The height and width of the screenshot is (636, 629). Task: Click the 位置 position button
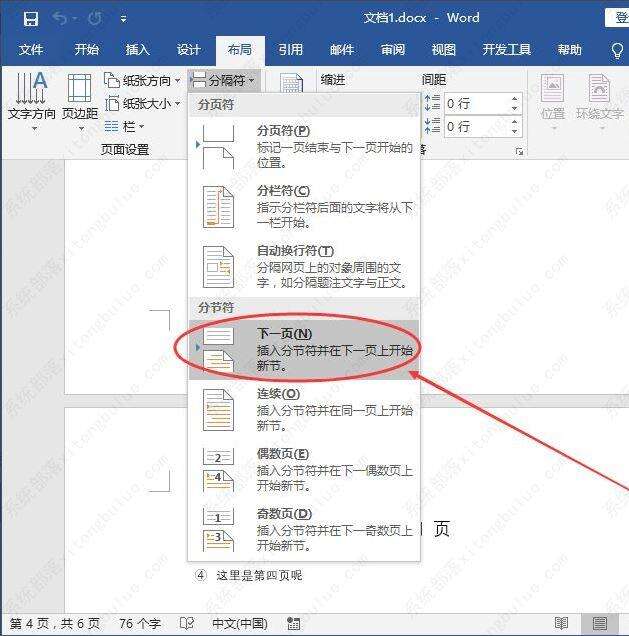click(553, 101)
